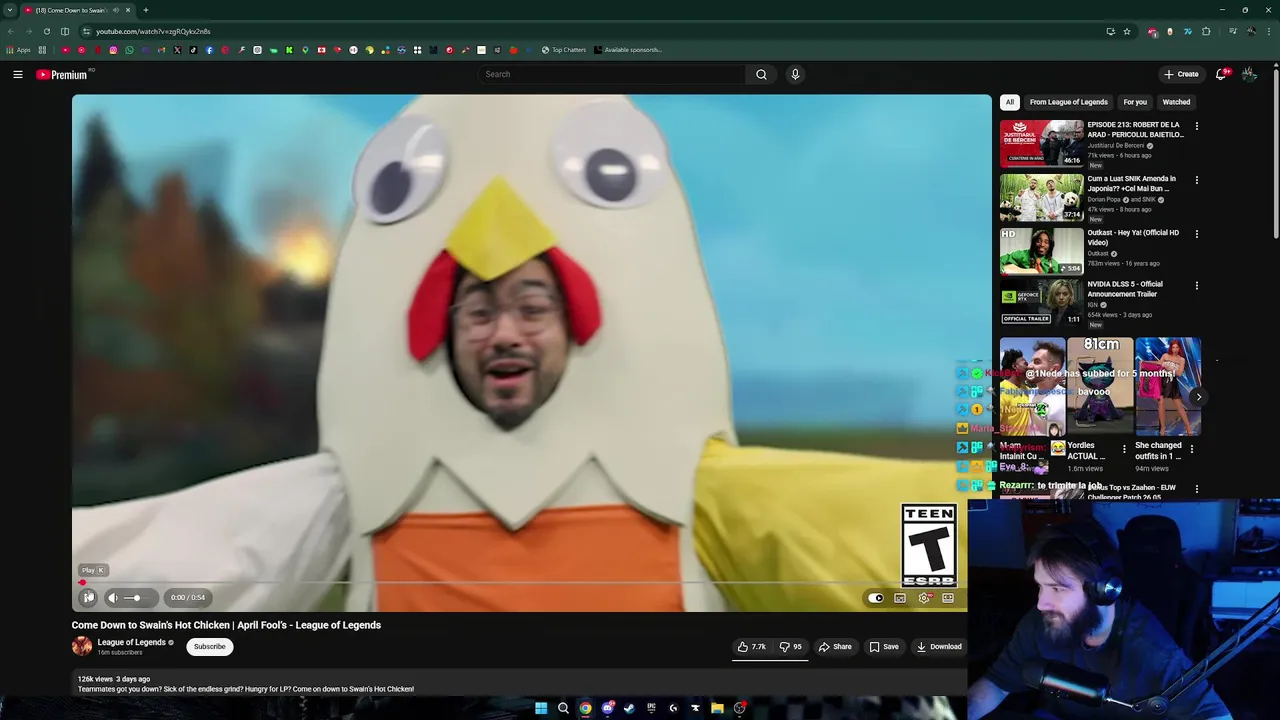Open Chrome media controls icon
1280x720 pixels.
[1233, 31]
